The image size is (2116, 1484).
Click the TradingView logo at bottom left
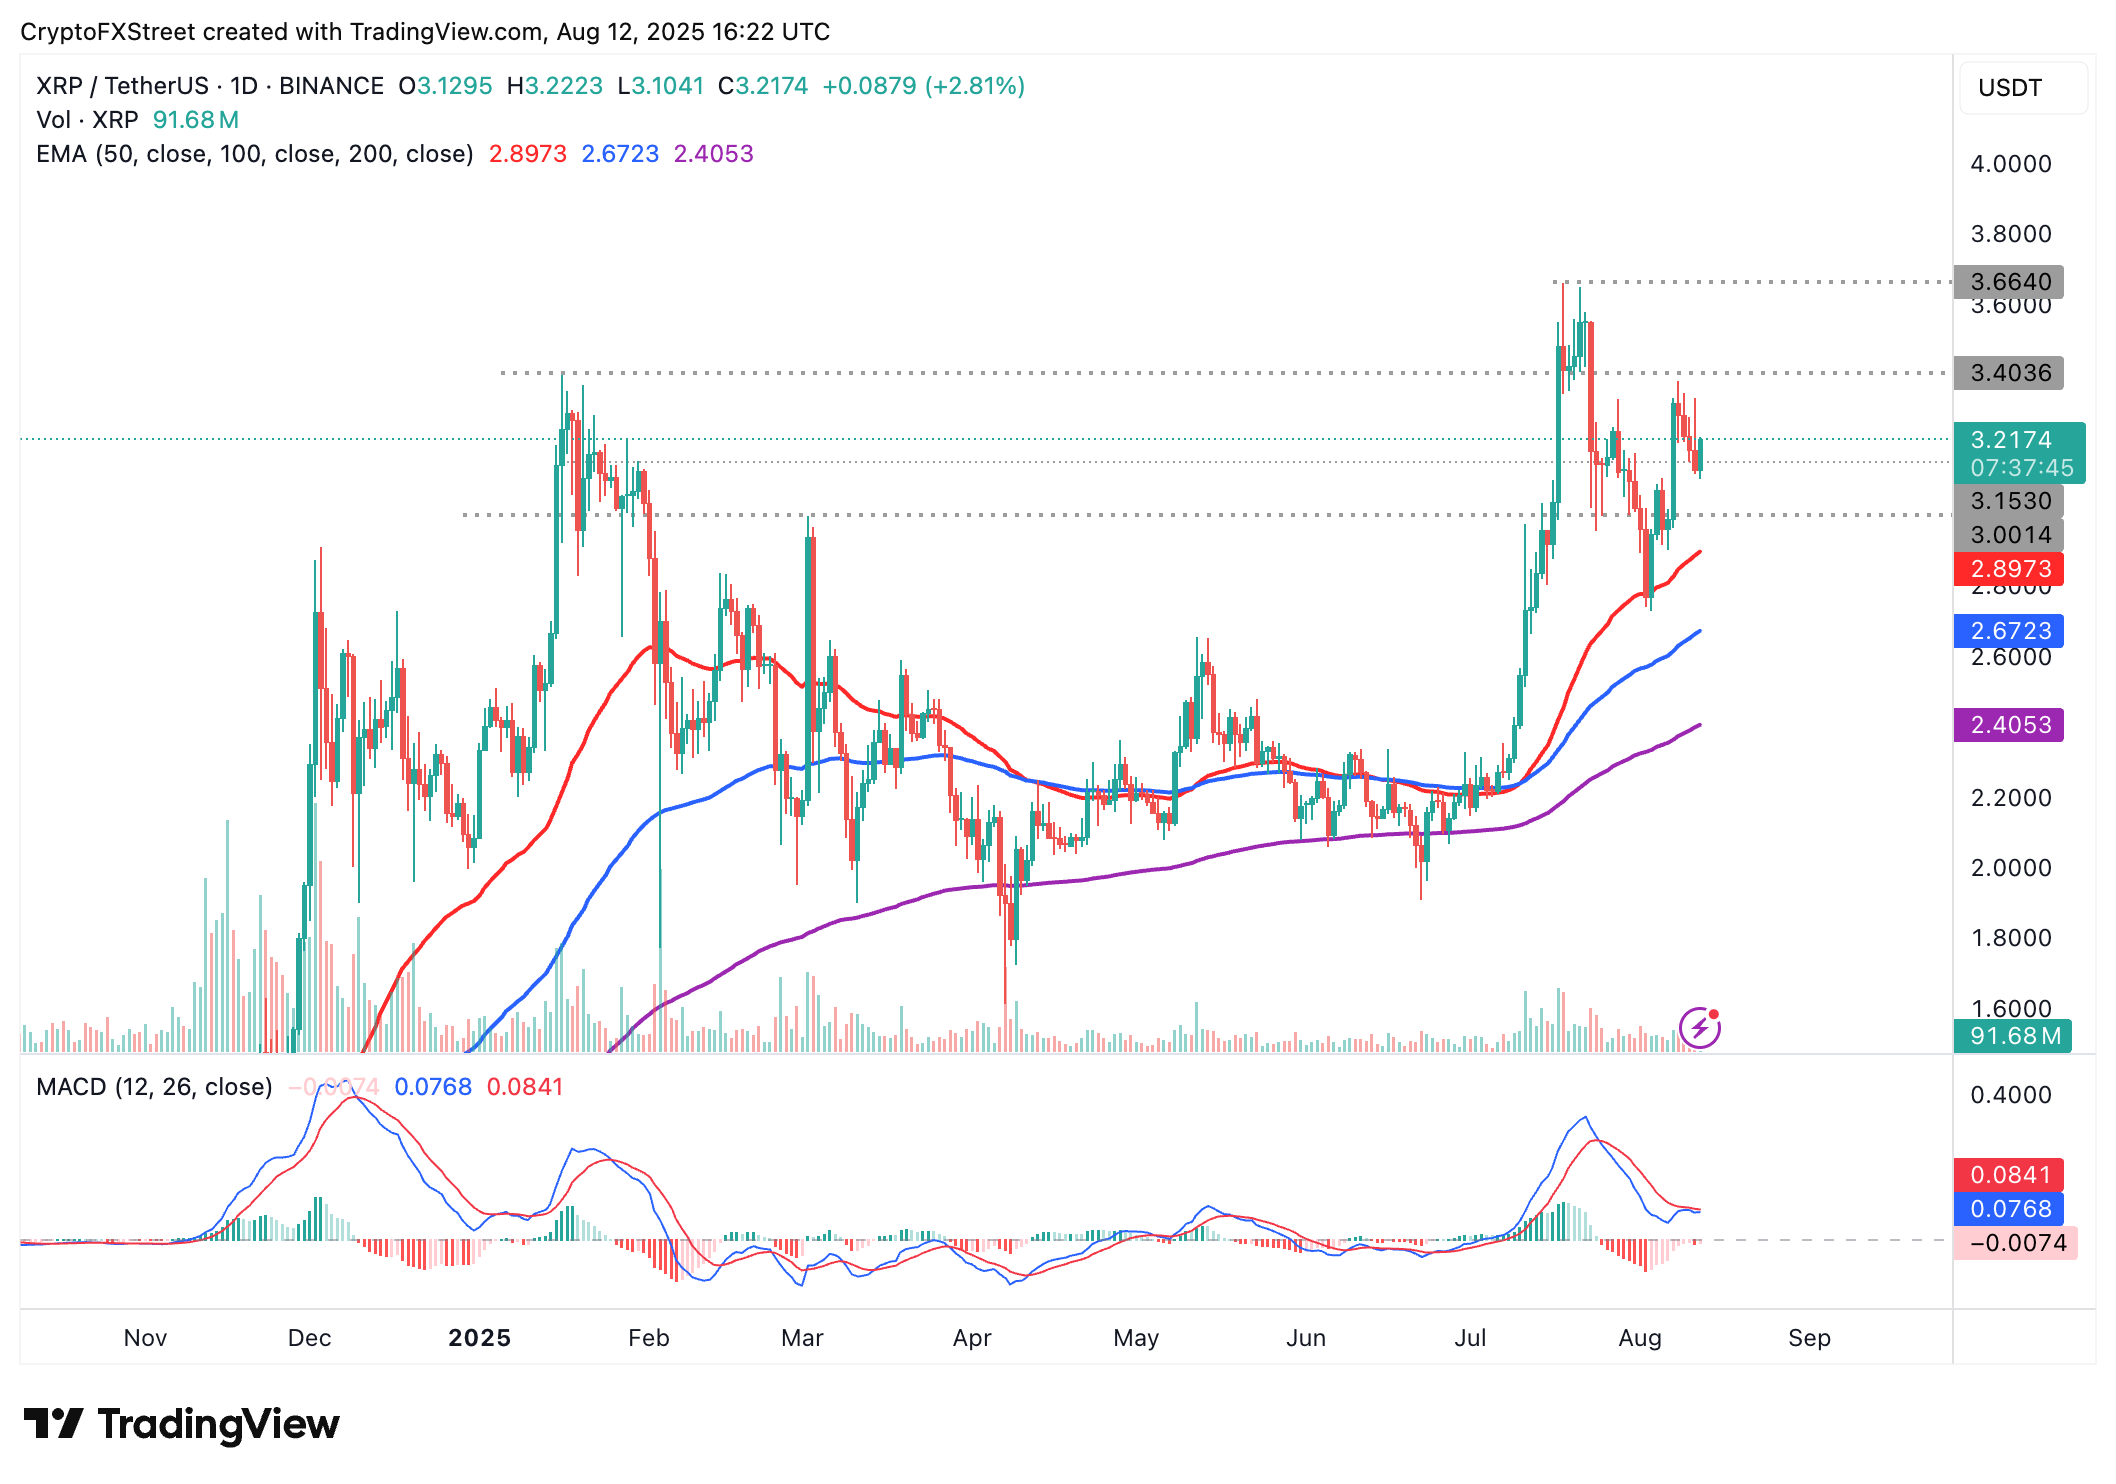[x=181, y=1424]
